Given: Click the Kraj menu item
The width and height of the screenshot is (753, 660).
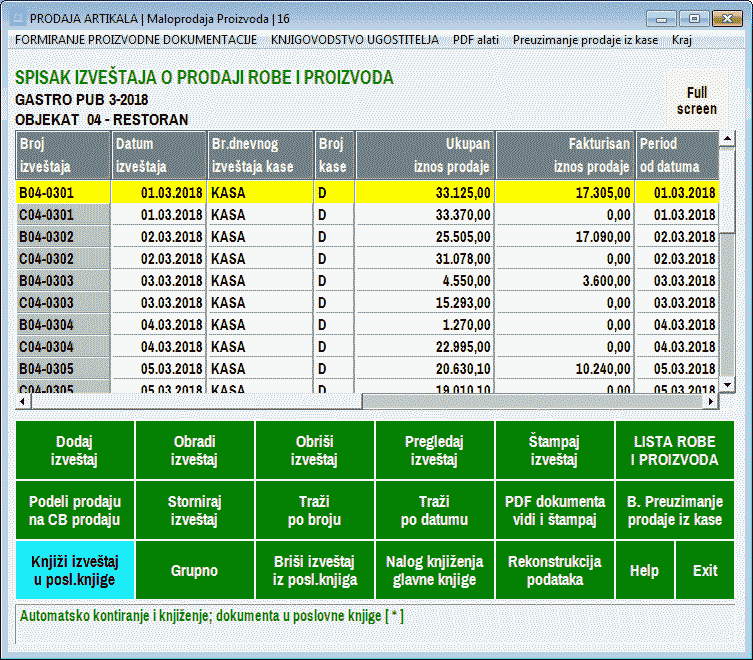Looking at the screenshot, I should tap(681, 40).
